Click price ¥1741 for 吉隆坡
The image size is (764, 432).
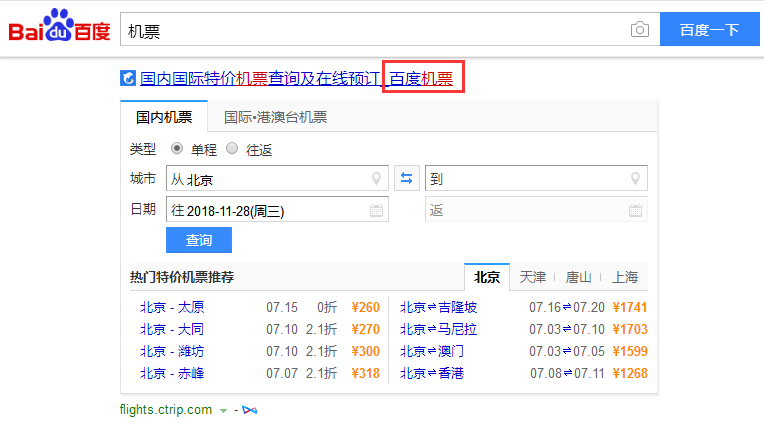pyautogui.click(x=630, y=307)
